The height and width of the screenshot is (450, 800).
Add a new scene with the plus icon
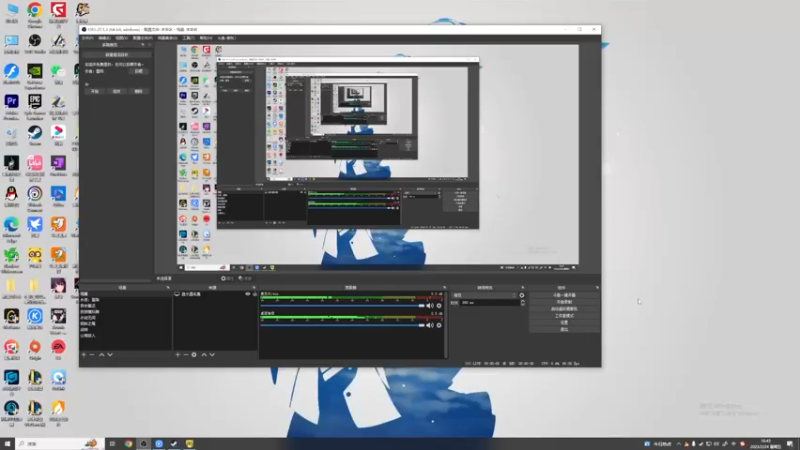coord(84,355)
